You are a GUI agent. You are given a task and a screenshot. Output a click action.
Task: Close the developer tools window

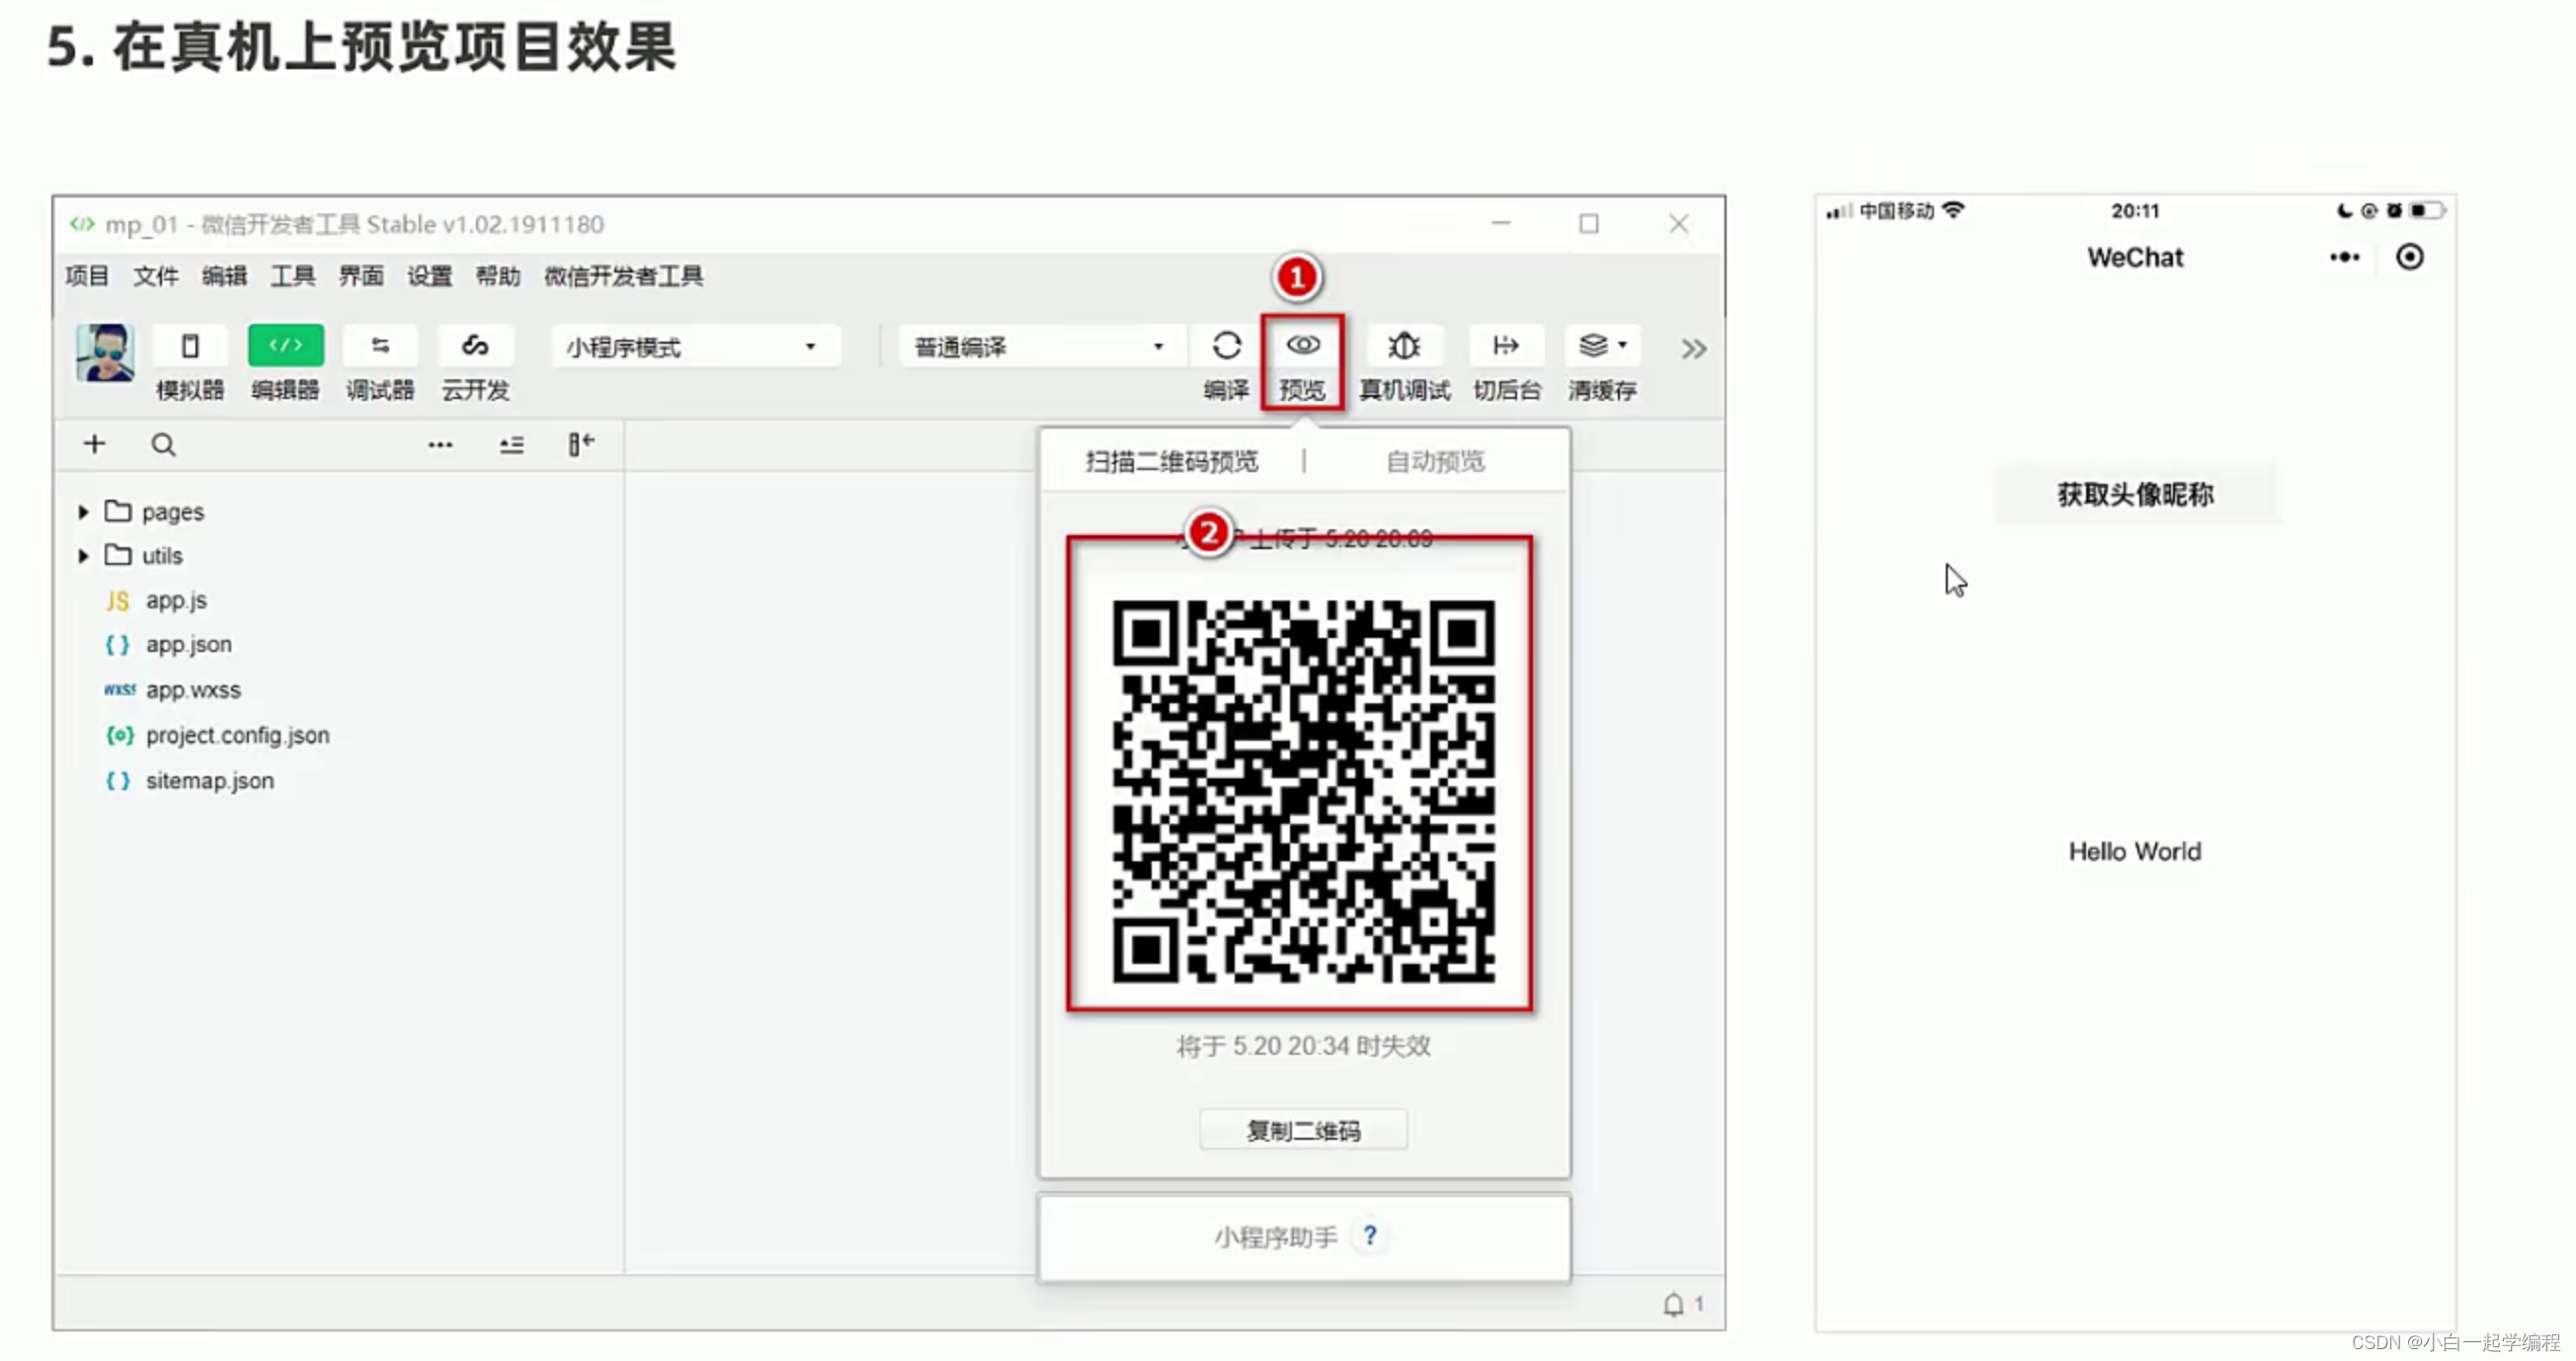coord(1678,223)
